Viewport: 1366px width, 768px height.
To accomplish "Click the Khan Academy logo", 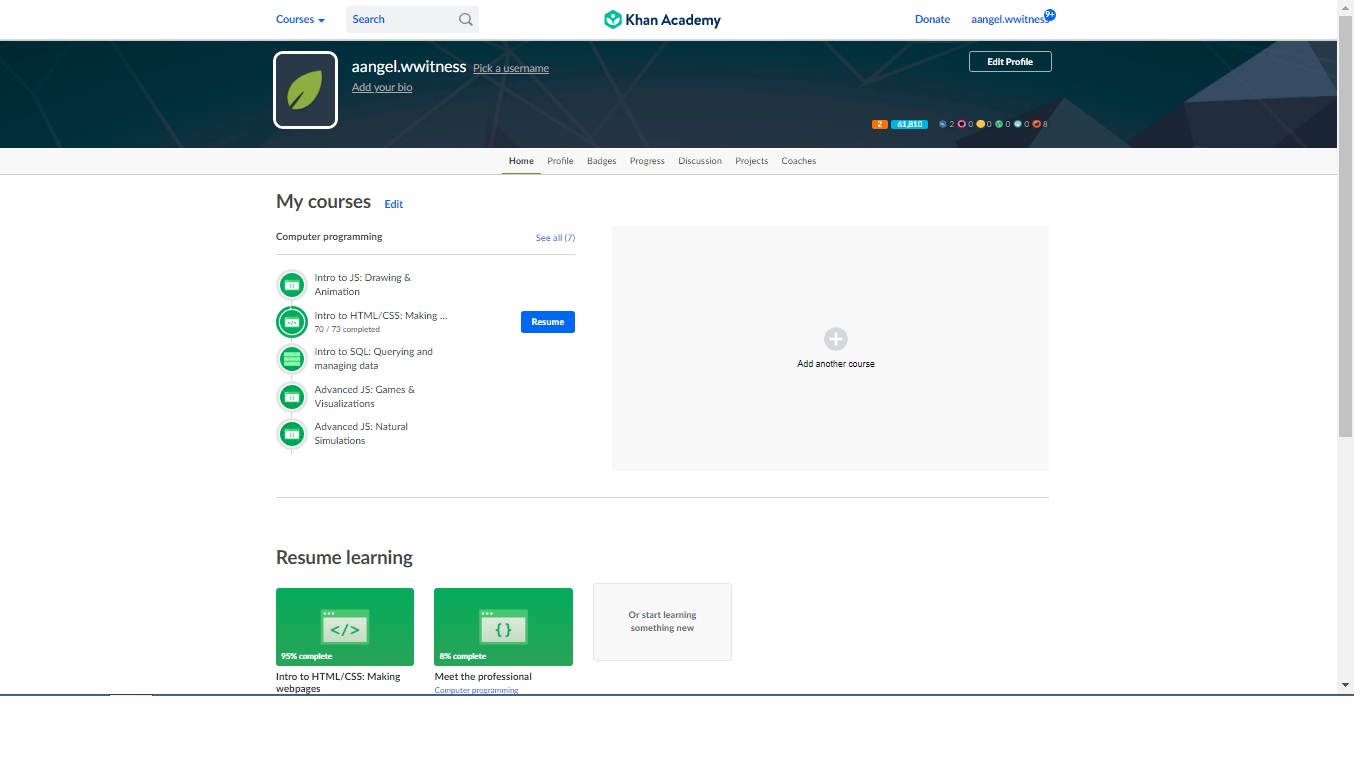I will [662, 19].
